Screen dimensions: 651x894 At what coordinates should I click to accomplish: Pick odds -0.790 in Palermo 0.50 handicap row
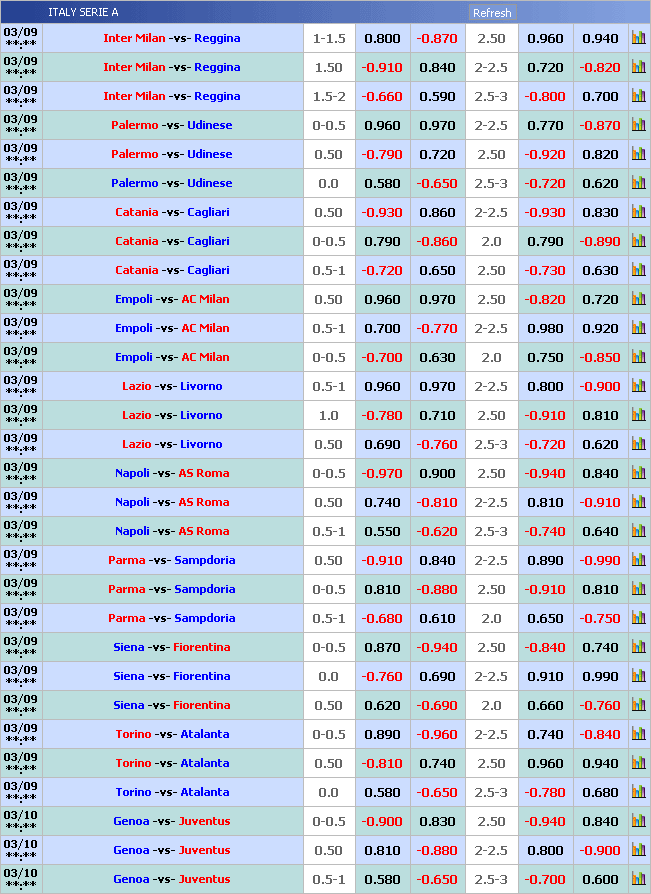coord(383,154)
